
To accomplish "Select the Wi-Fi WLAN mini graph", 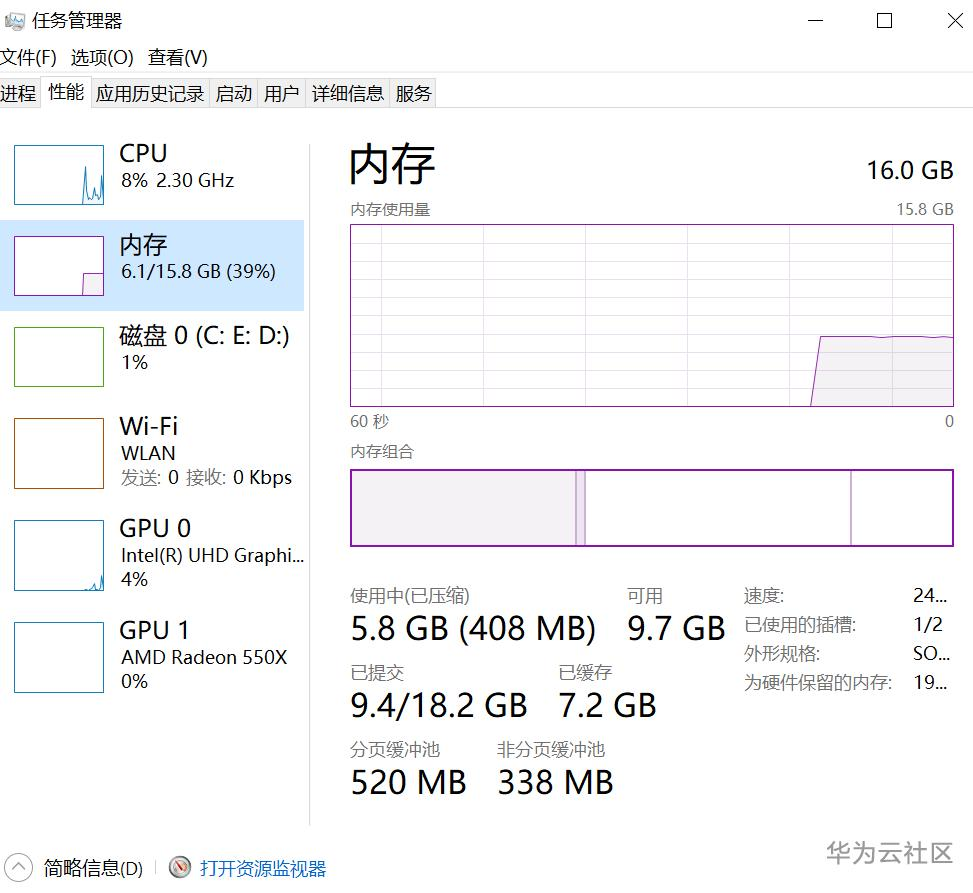I will pyautogui.click(x=59, y=453).
